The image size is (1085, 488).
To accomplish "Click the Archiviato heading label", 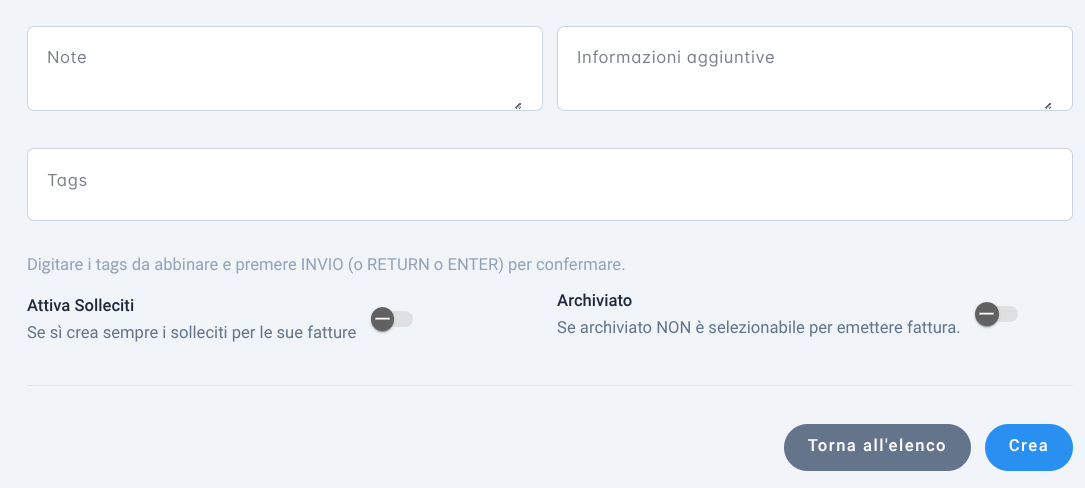I will click(594, 300).
